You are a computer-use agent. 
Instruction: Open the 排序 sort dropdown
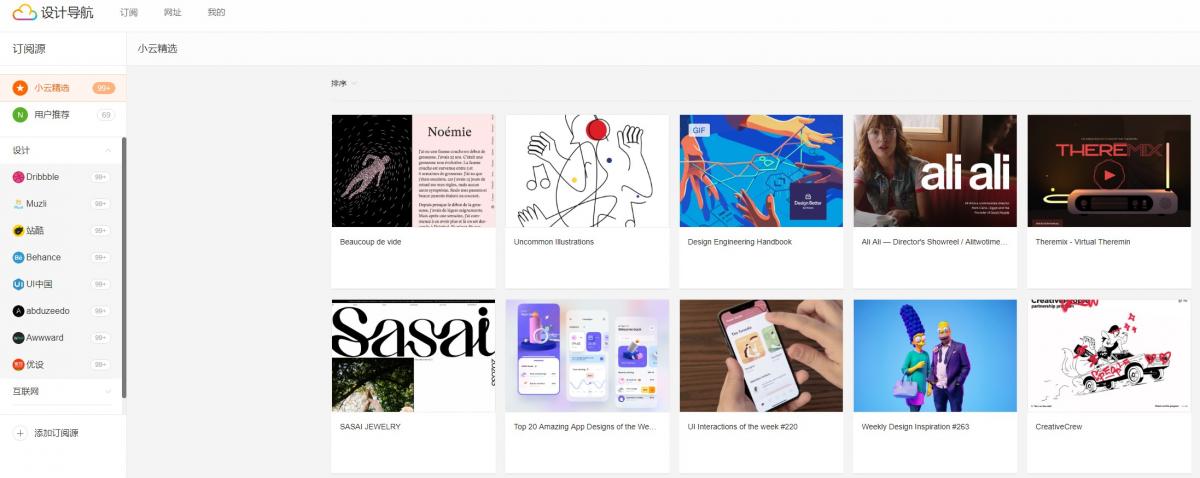[344, 83]
